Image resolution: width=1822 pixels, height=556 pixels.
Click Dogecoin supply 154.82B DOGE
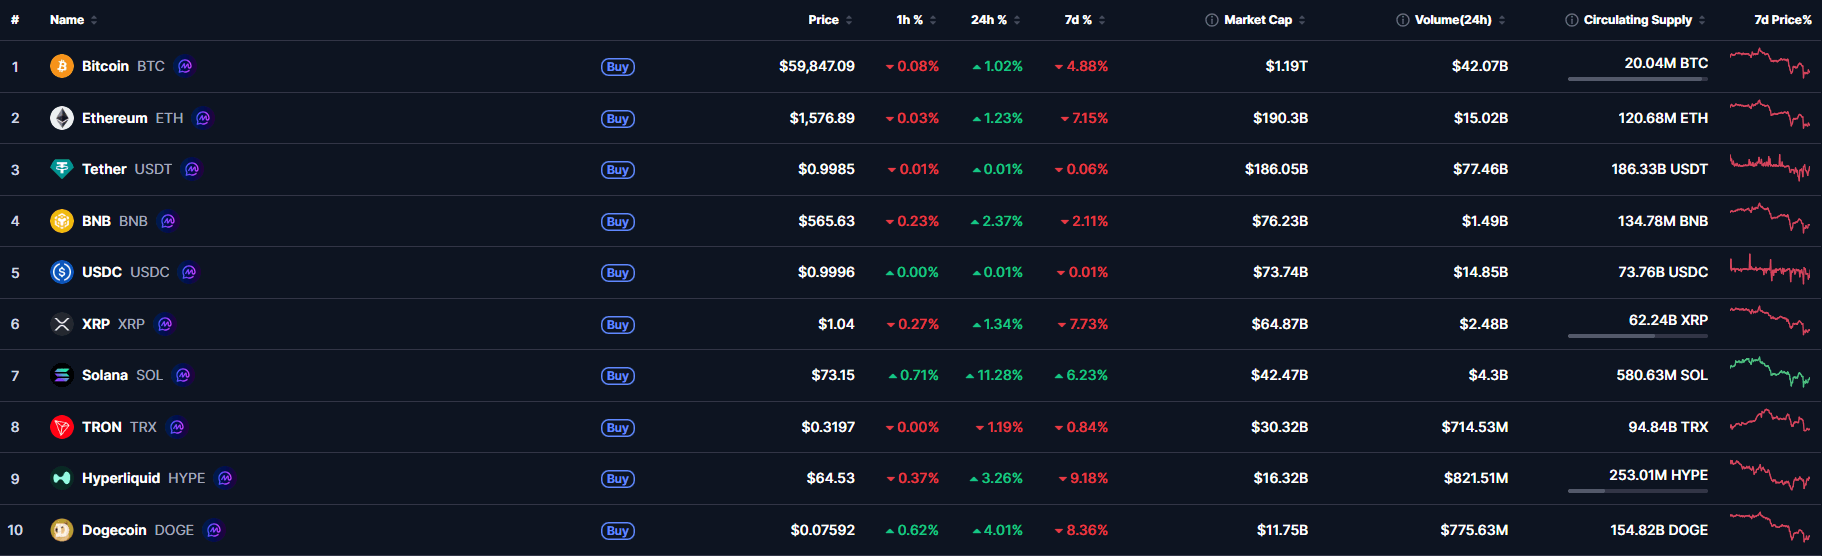(x=1659, y=530)
